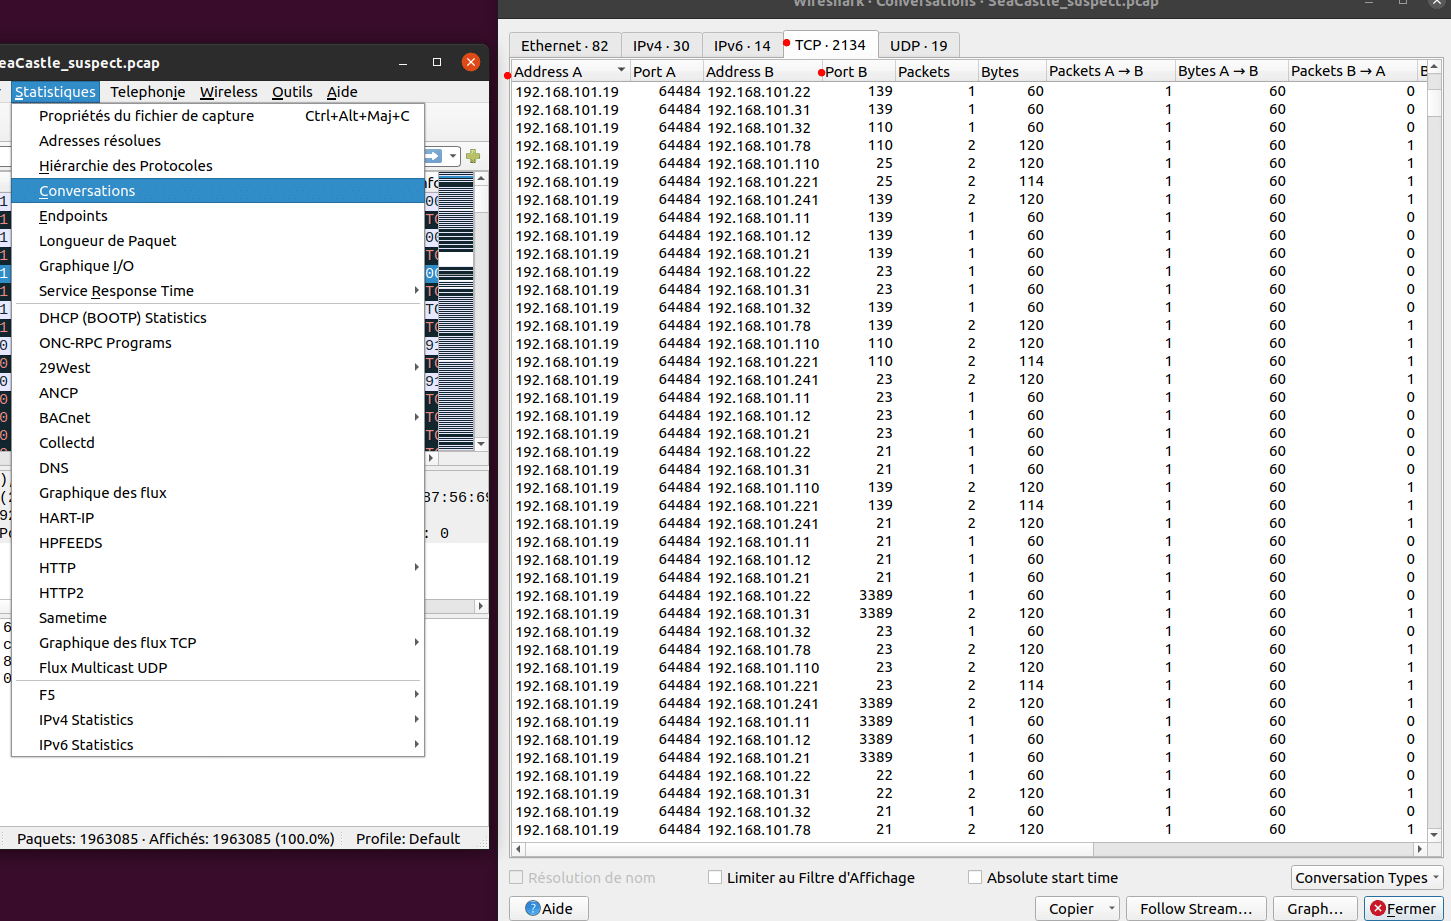Image resolution: width=1451 pixels, height=921 pixels.
Task: Select the HART-IP menu entry
Action: [218, 518]
